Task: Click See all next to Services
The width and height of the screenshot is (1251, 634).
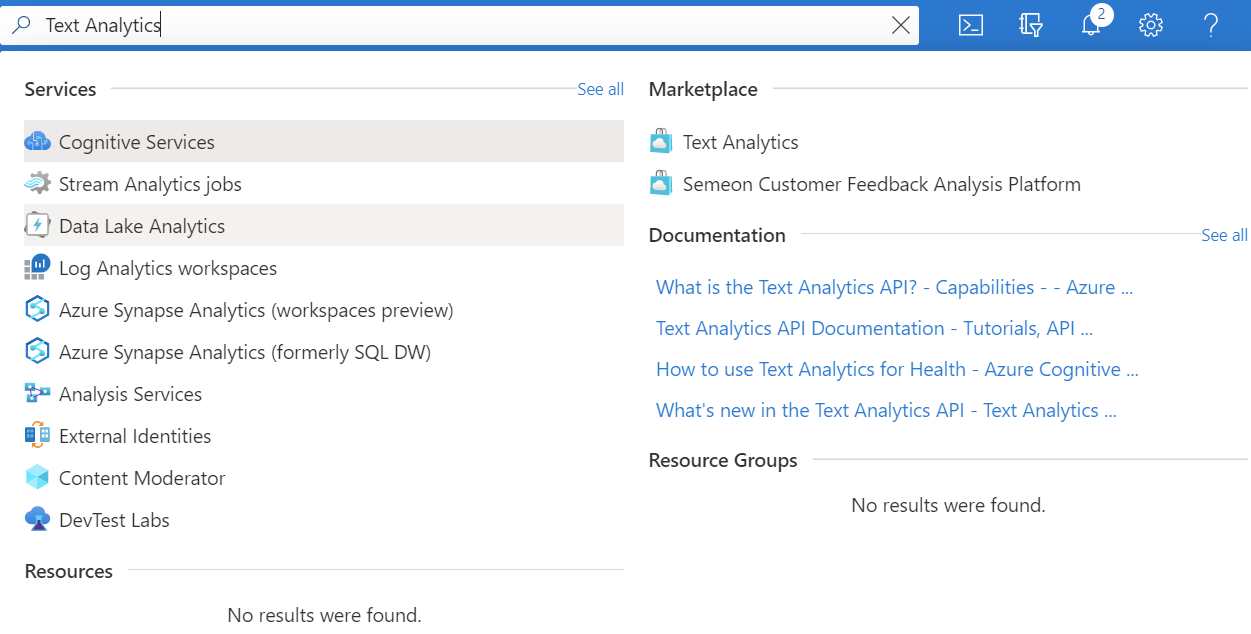Action: (600, 89)
